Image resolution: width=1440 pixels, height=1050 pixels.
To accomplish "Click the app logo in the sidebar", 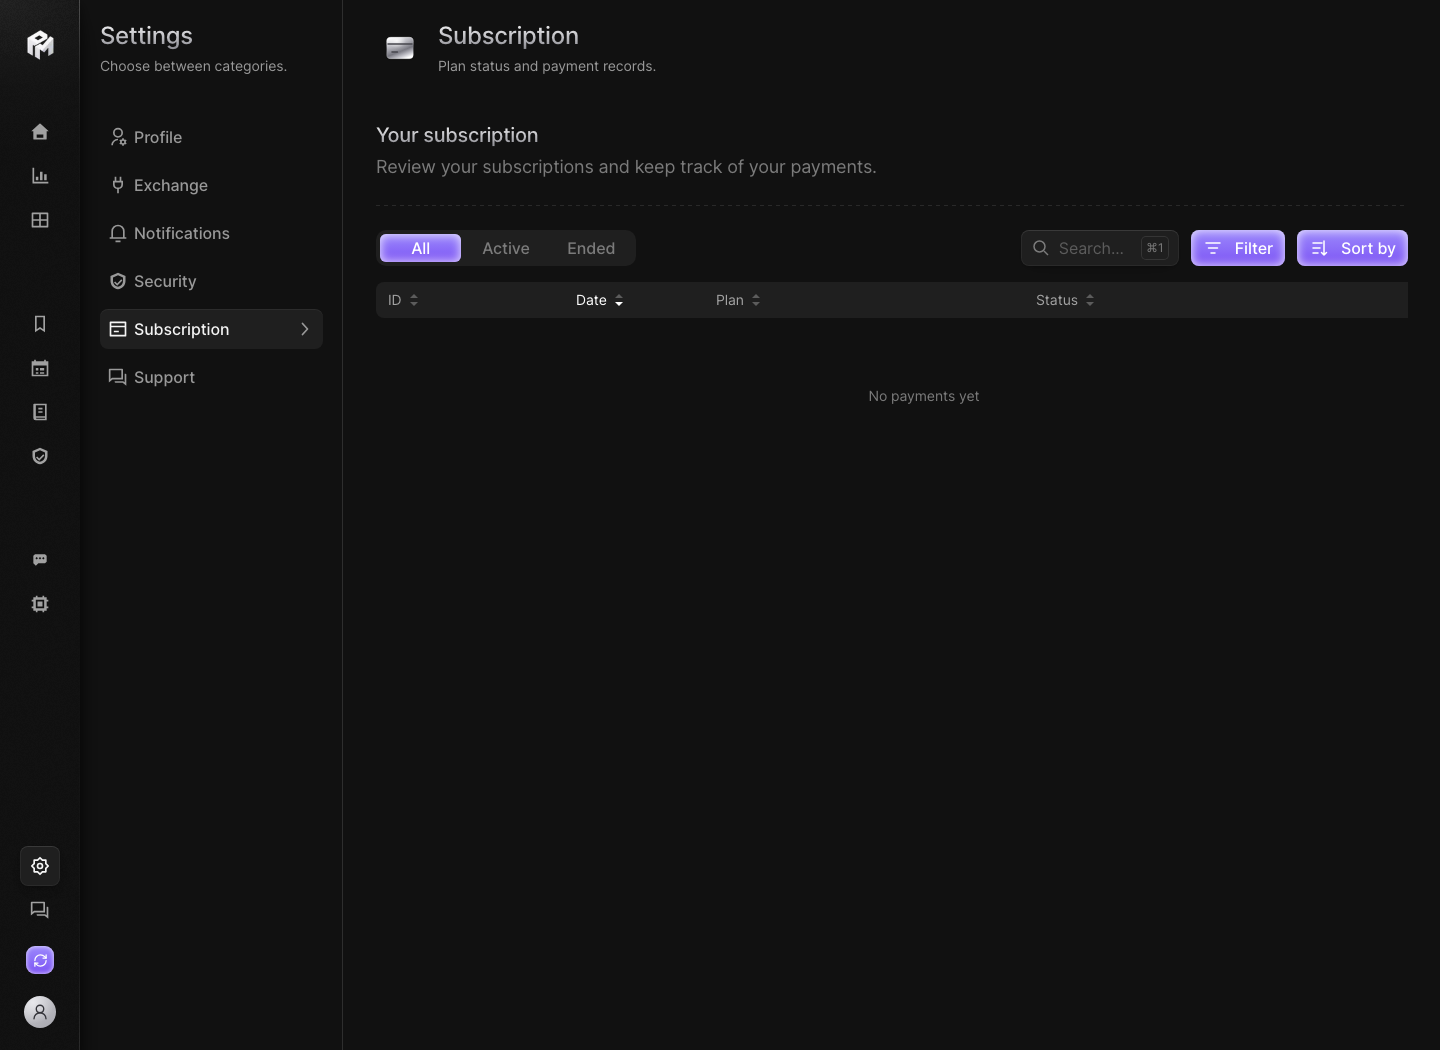I will coord(40,44).
